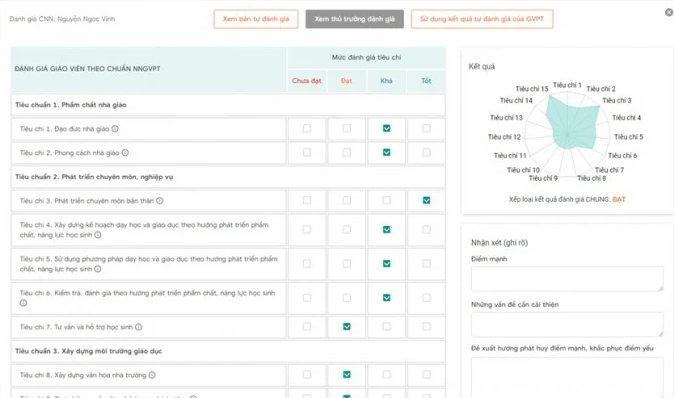The image size is (674, 398).
Task: Click the Đề xuất hướng phát huy điểm mạnh field
Action: coord(567,377)
